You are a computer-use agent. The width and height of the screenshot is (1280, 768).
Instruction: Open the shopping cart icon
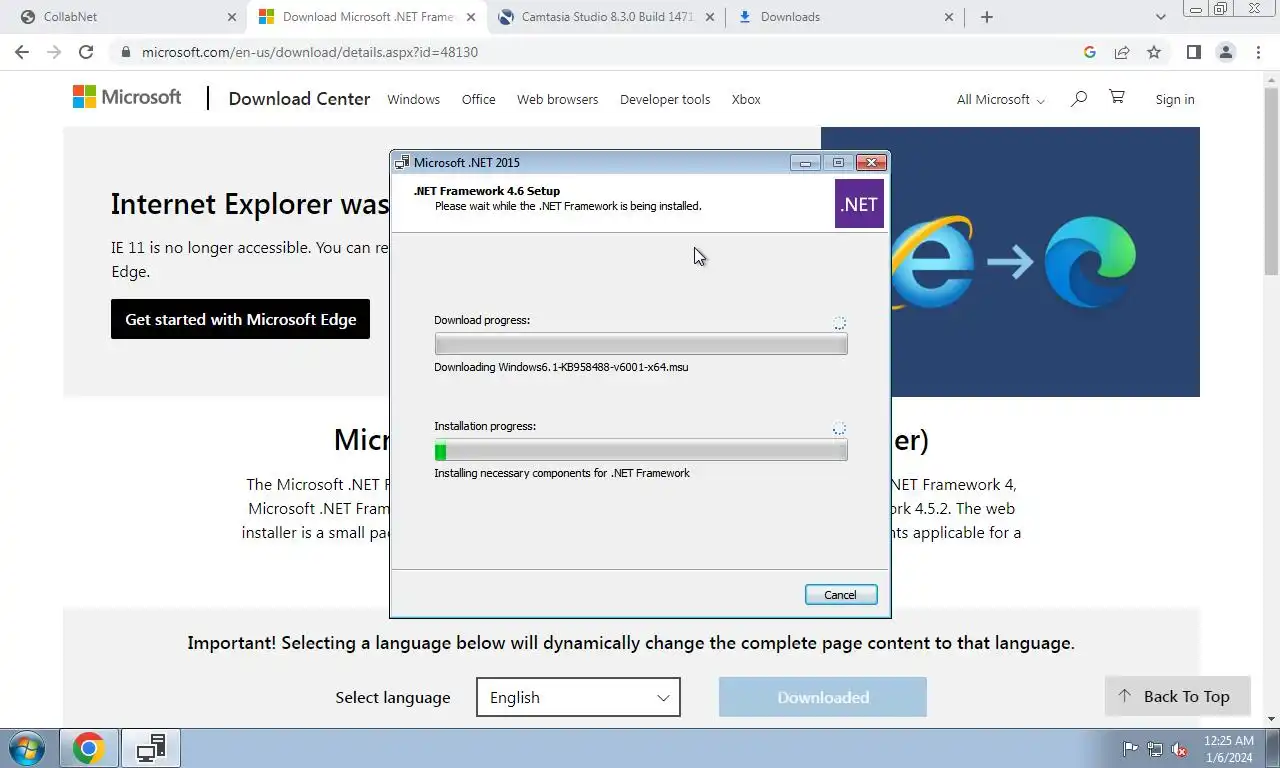coord(1117,97)
